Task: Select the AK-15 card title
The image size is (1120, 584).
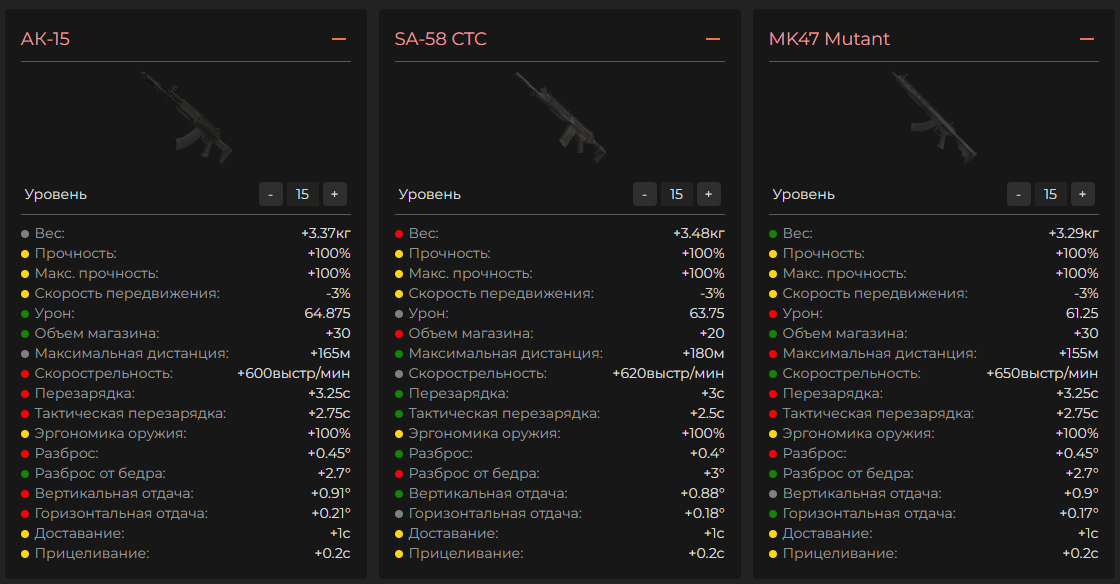Action: [x=45, y=39]
